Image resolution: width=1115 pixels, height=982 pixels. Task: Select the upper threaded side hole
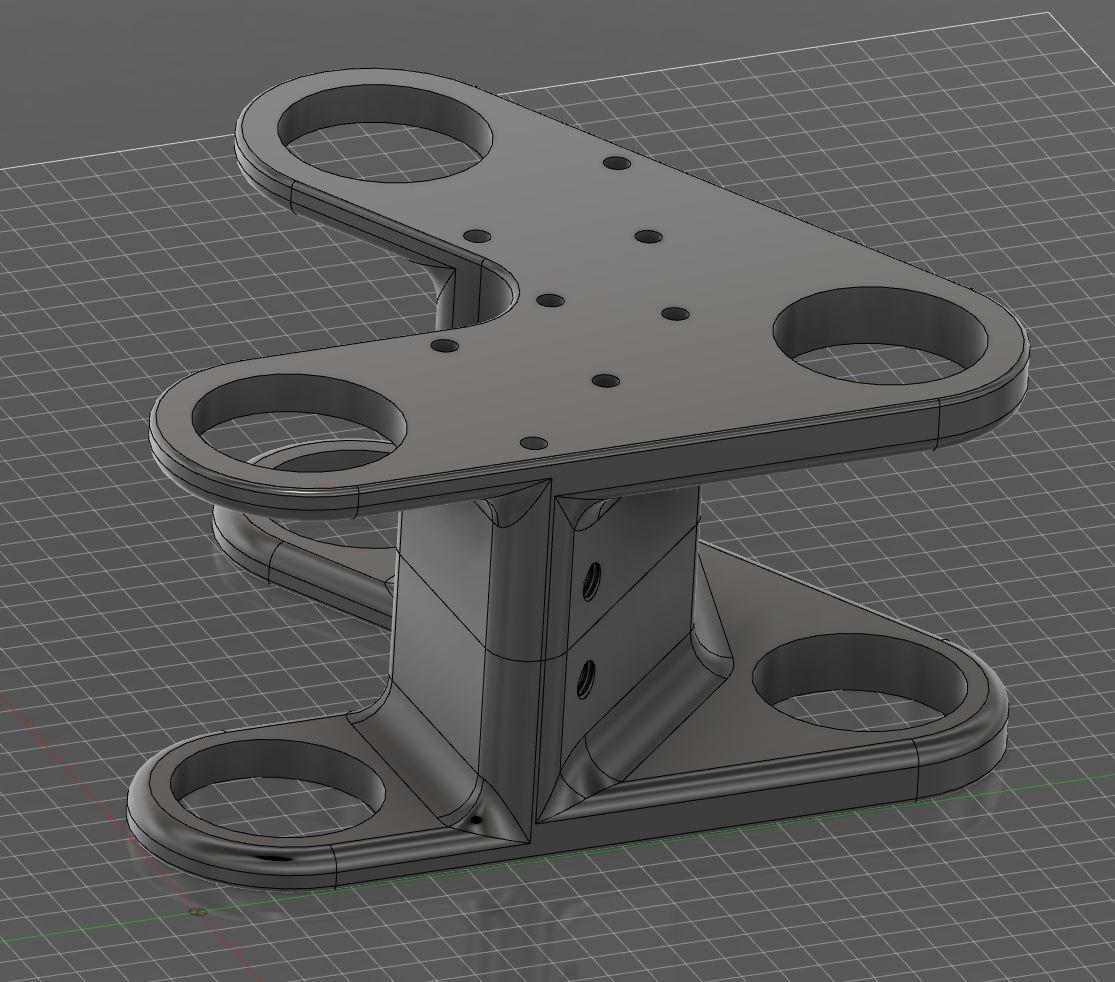pos(592,581)
